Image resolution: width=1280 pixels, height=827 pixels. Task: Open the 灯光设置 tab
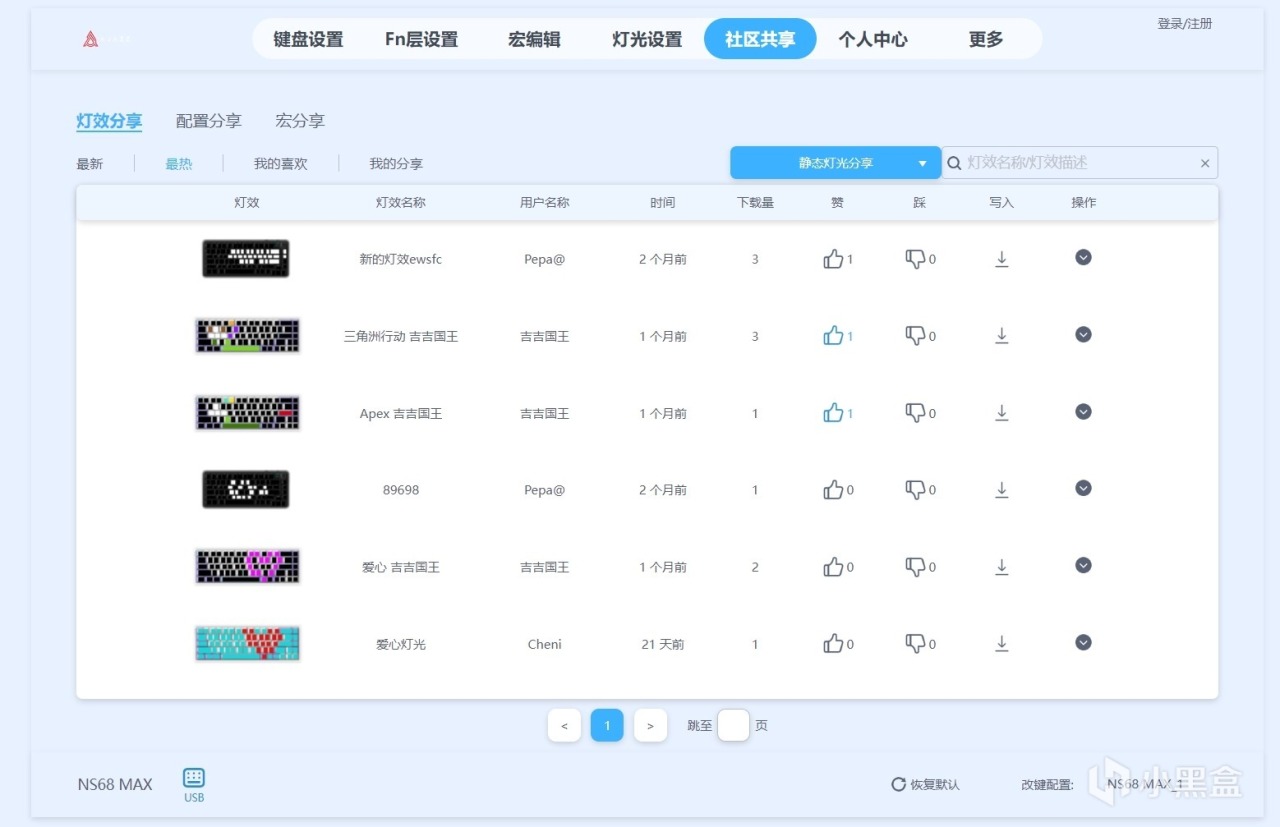[647, 40]
